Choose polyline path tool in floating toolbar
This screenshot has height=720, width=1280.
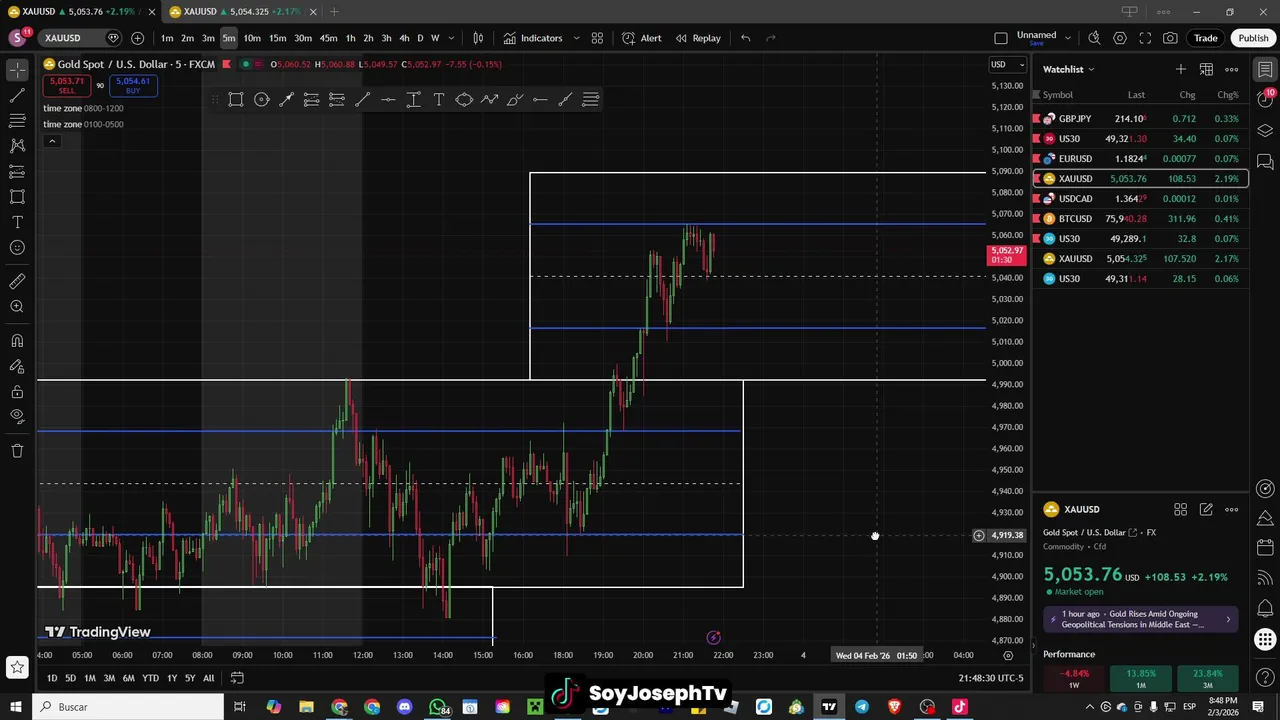click(x=489, y=99)
